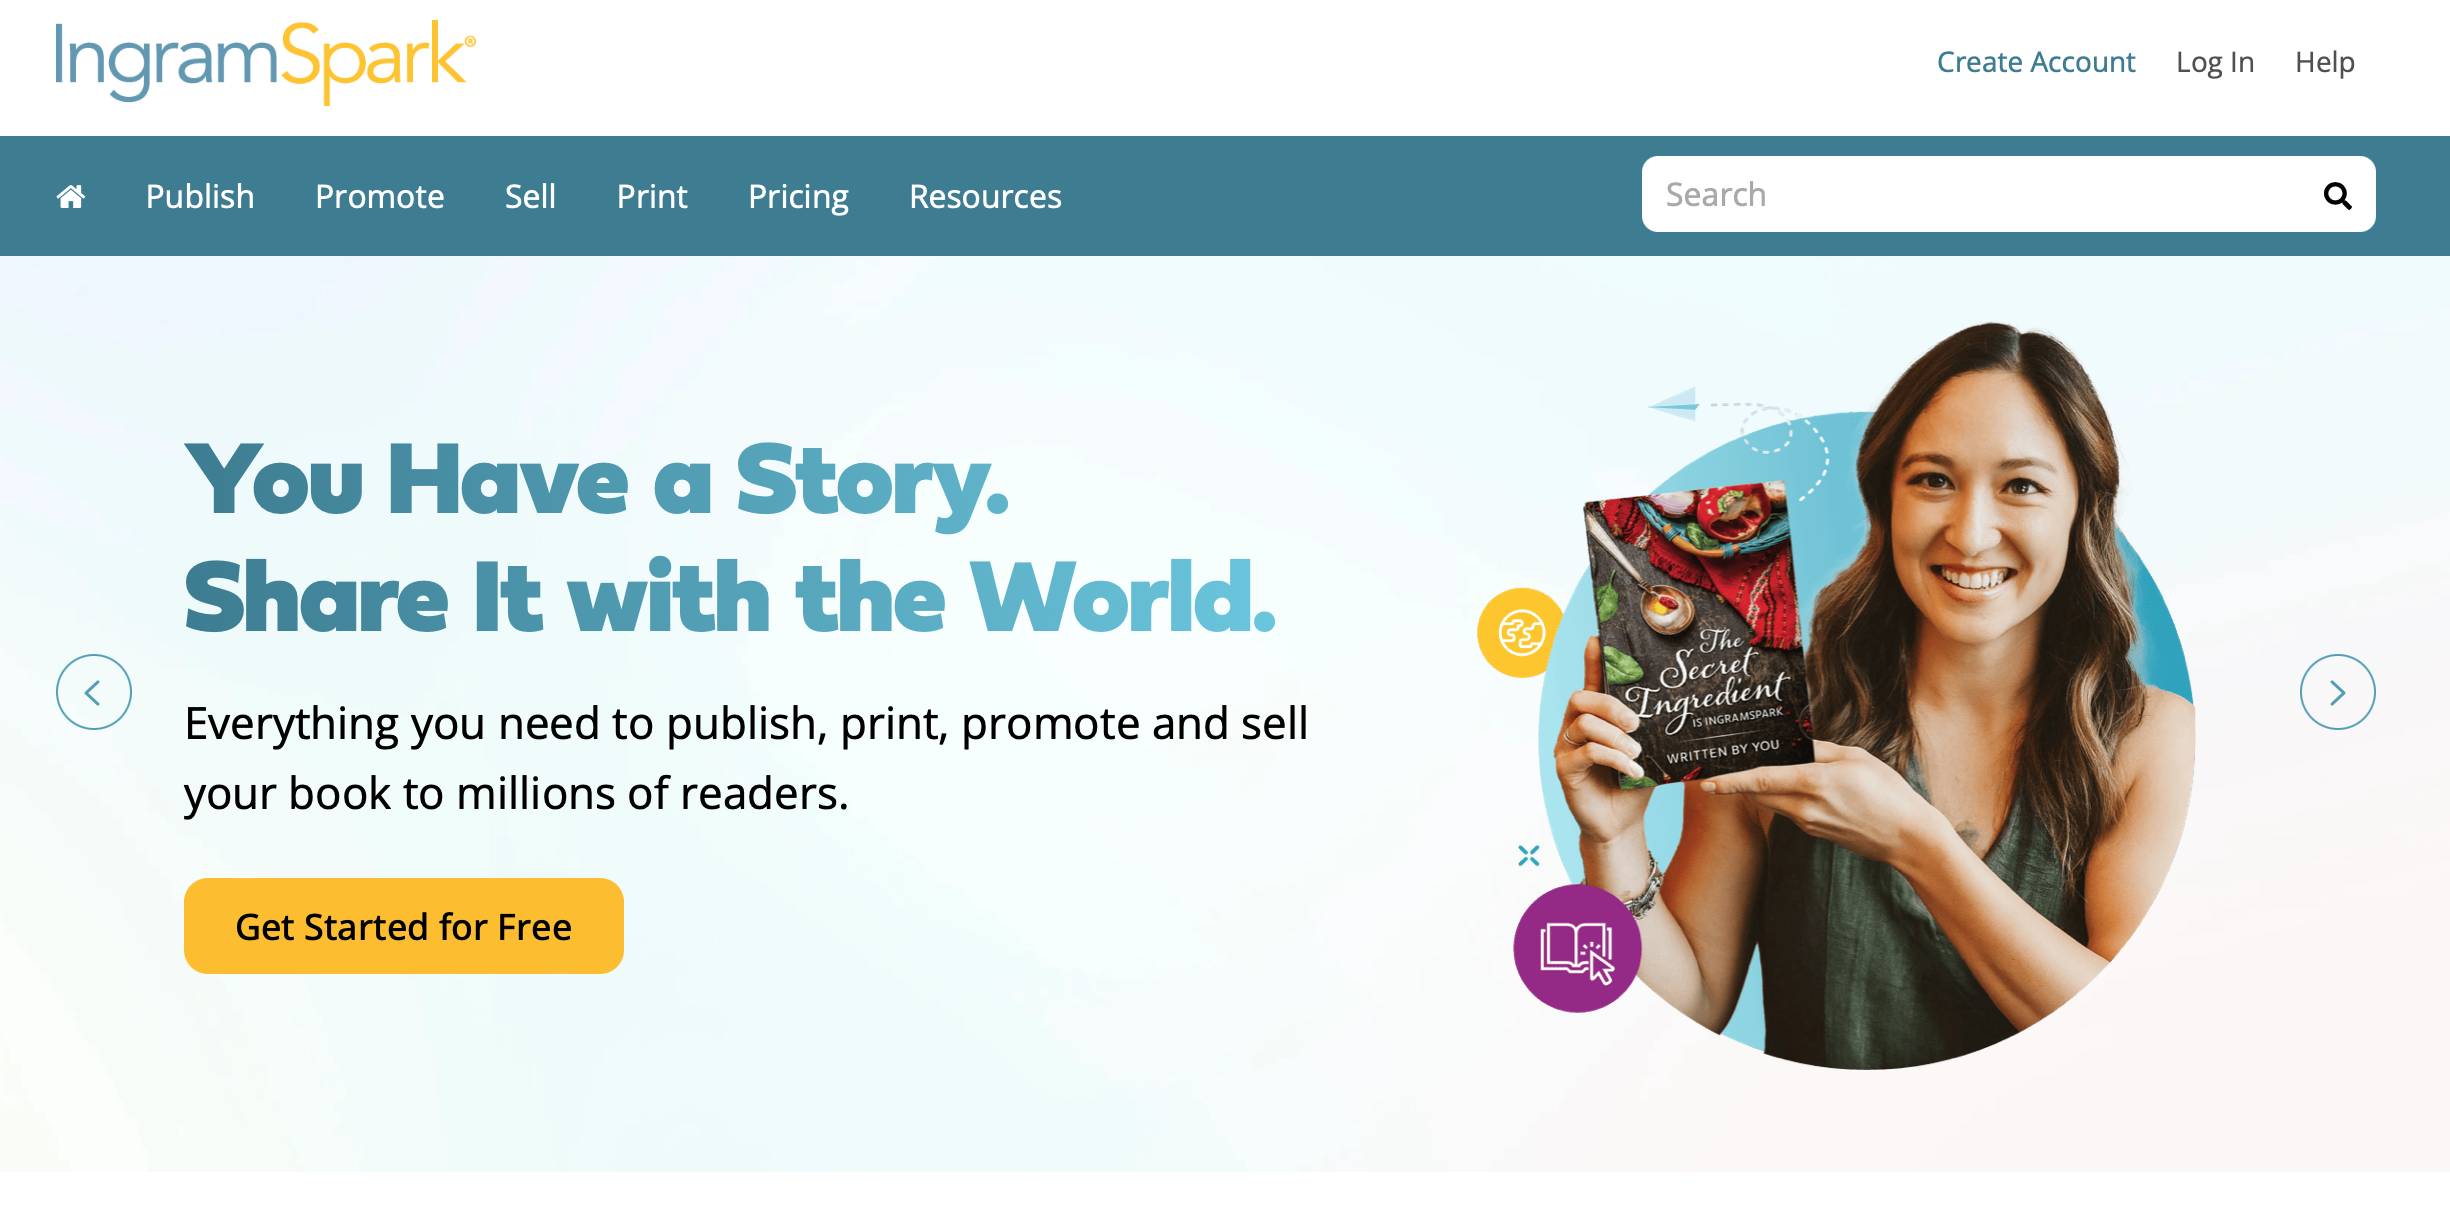Click the IngramSpark logo

pos(265,62)
